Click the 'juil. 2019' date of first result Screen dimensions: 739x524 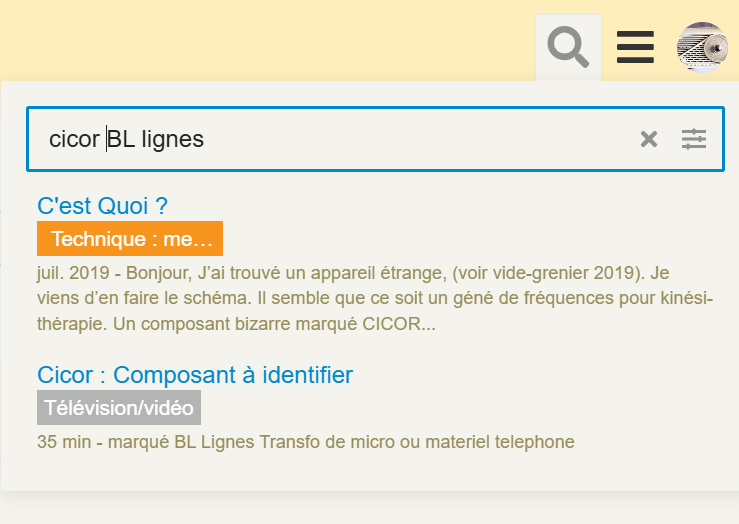[73, 273]
